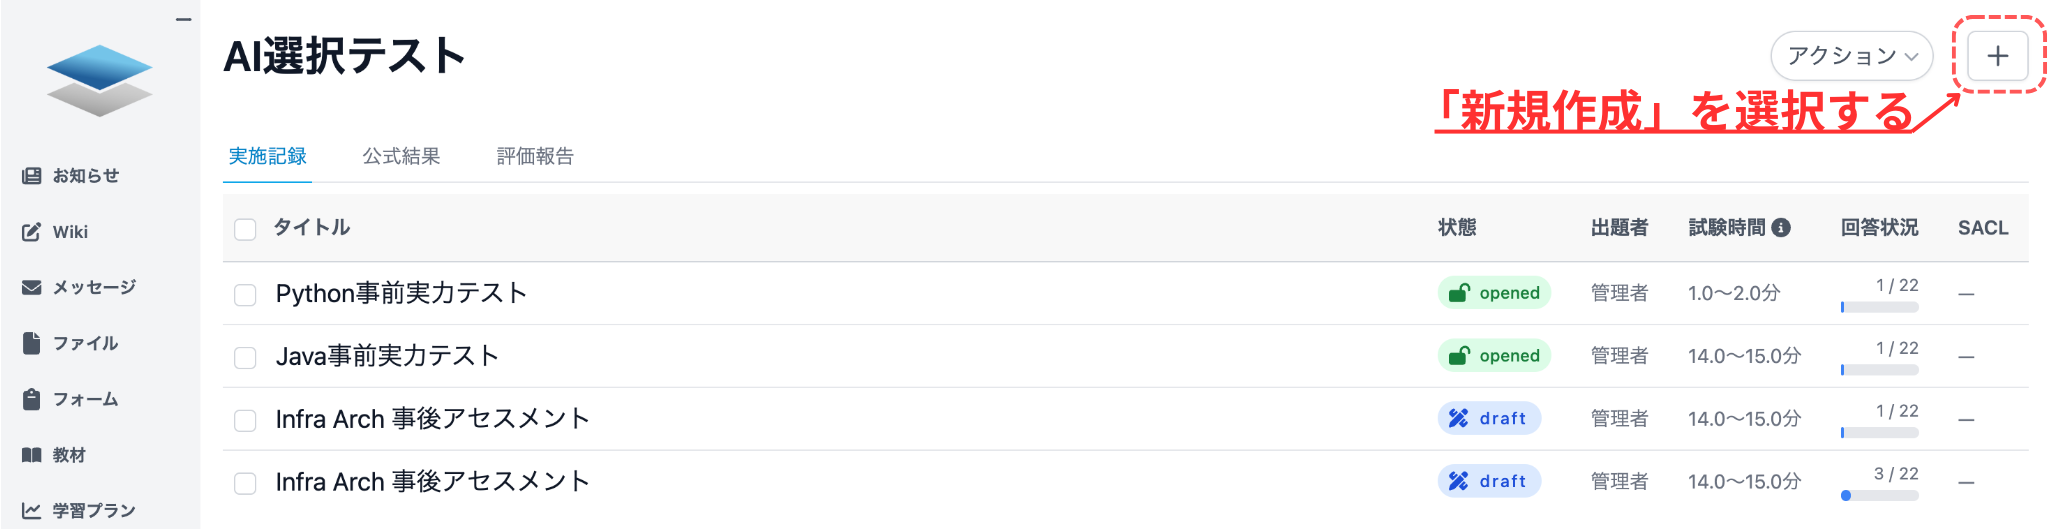Viewport: 2048px width, 529px height.
Task: Click the plus icon to create new test
Action: [1997, 56]
